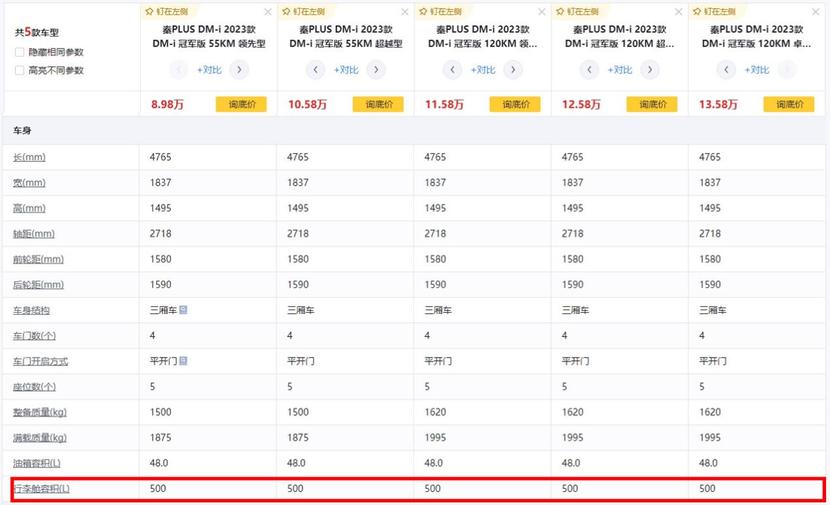Close the 12.58万 model column
The height and width of the screenshot is (505, 830).
tap(679, 12)
